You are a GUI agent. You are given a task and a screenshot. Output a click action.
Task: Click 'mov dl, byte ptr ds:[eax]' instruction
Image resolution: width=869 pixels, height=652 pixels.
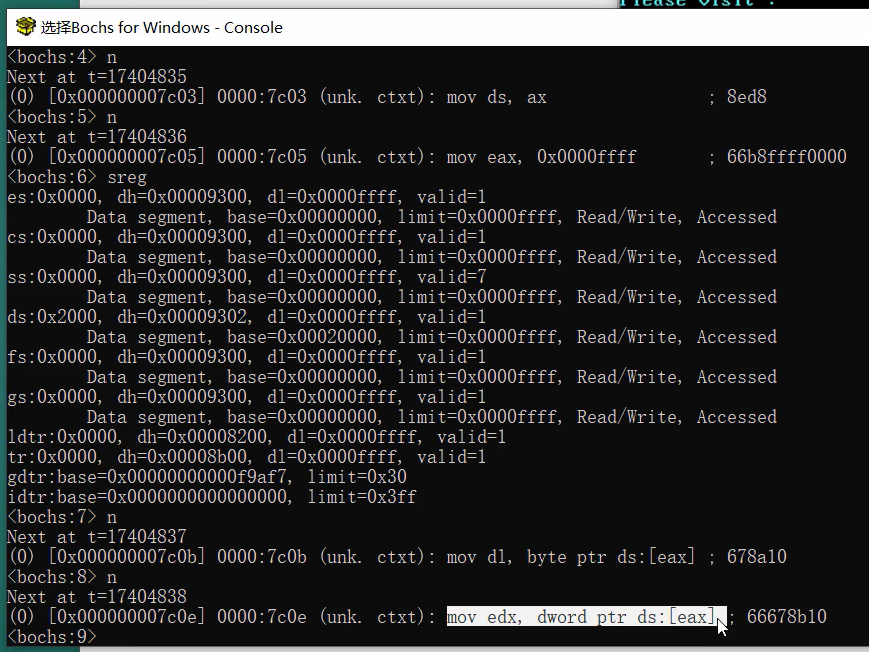click(571, 557)
